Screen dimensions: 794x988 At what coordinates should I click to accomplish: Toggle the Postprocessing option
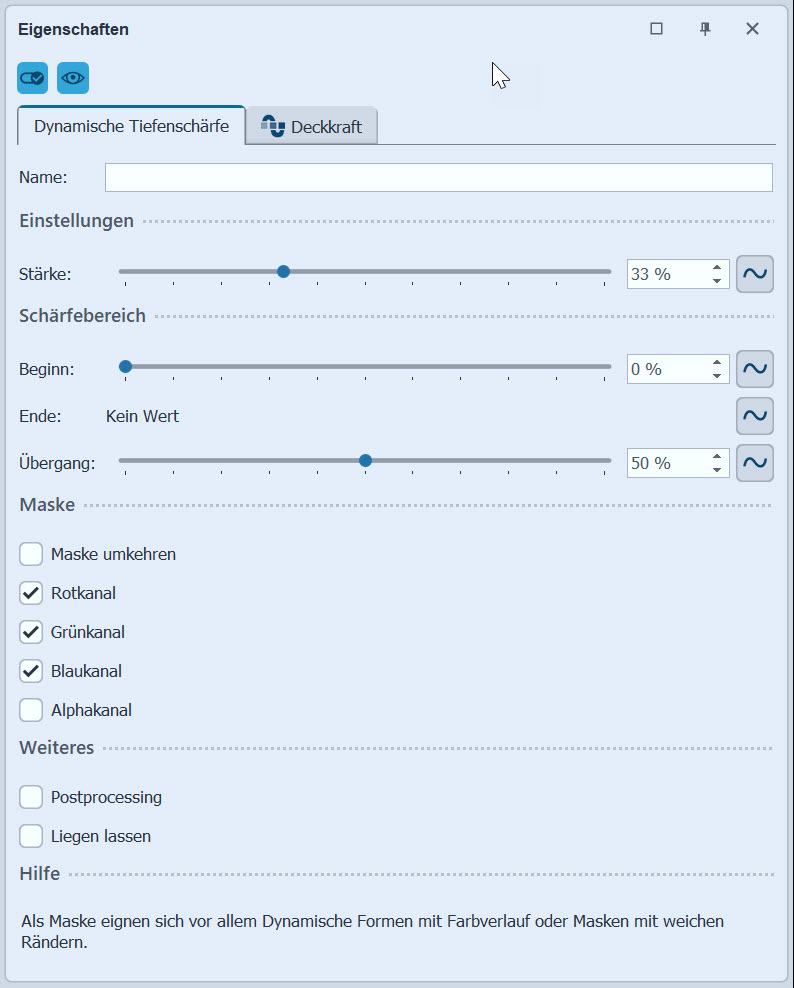[x=31, y=798]
